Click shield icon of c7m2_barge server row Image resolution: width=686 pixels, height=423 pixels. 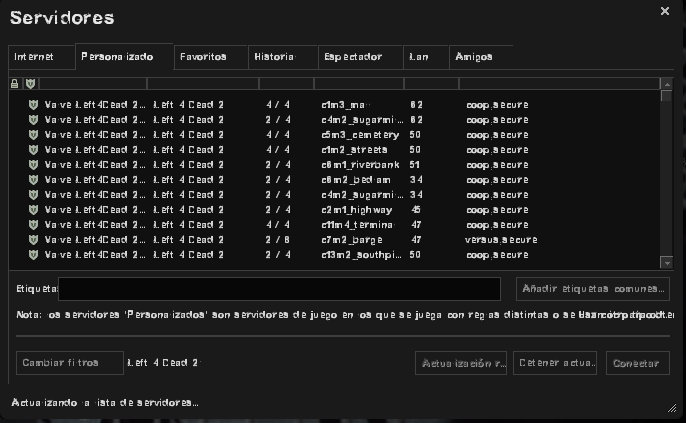pyautogui.click(x=33, y=240)
